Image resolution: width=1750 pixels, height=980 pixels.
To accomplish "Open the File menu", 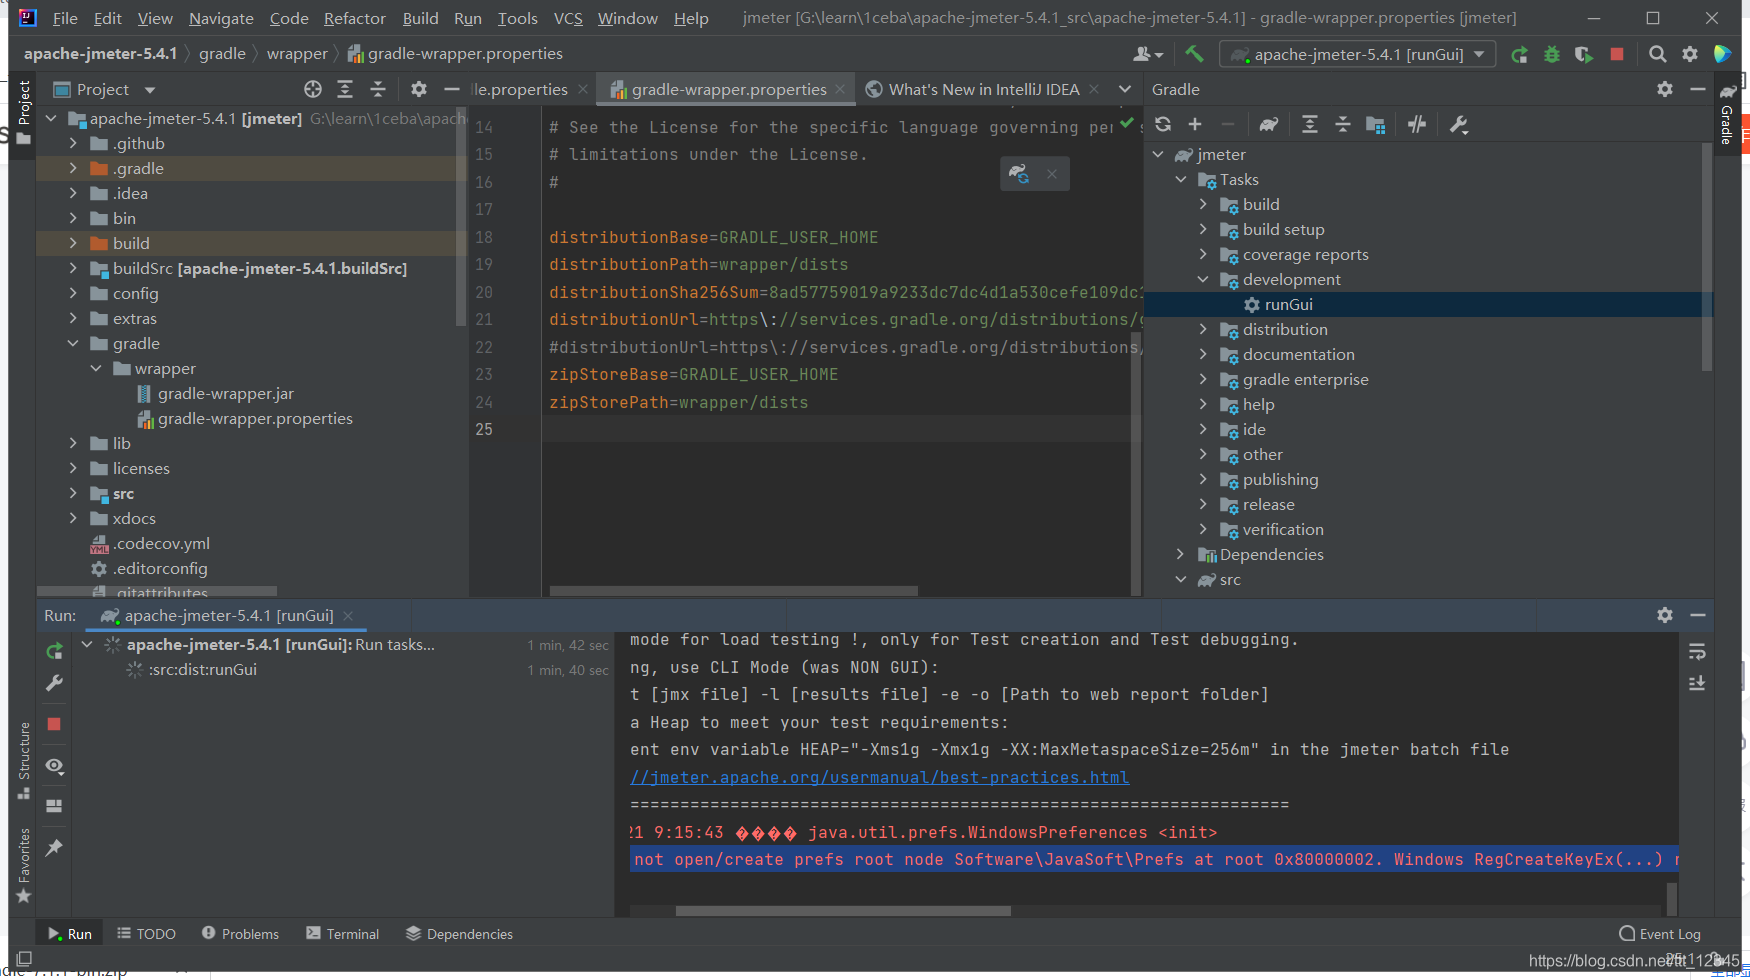I will click(x=65, y=18).
